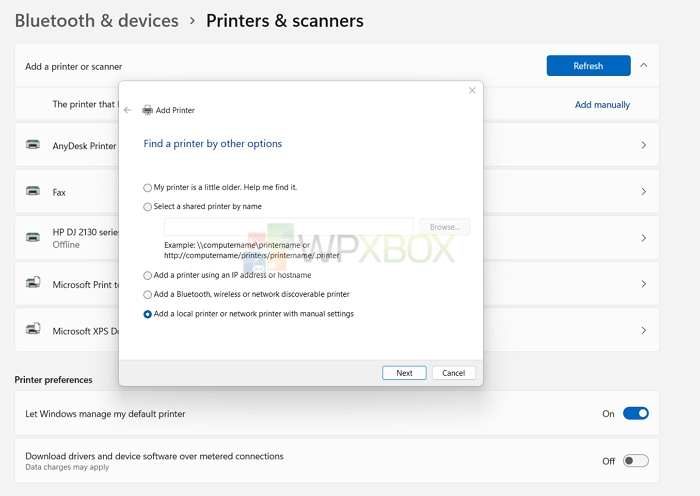Image resolution: width=700 pixels, height=496 pixels.
Task: Click 'Data charges may apply' text
Action: [x=67, y=467]
